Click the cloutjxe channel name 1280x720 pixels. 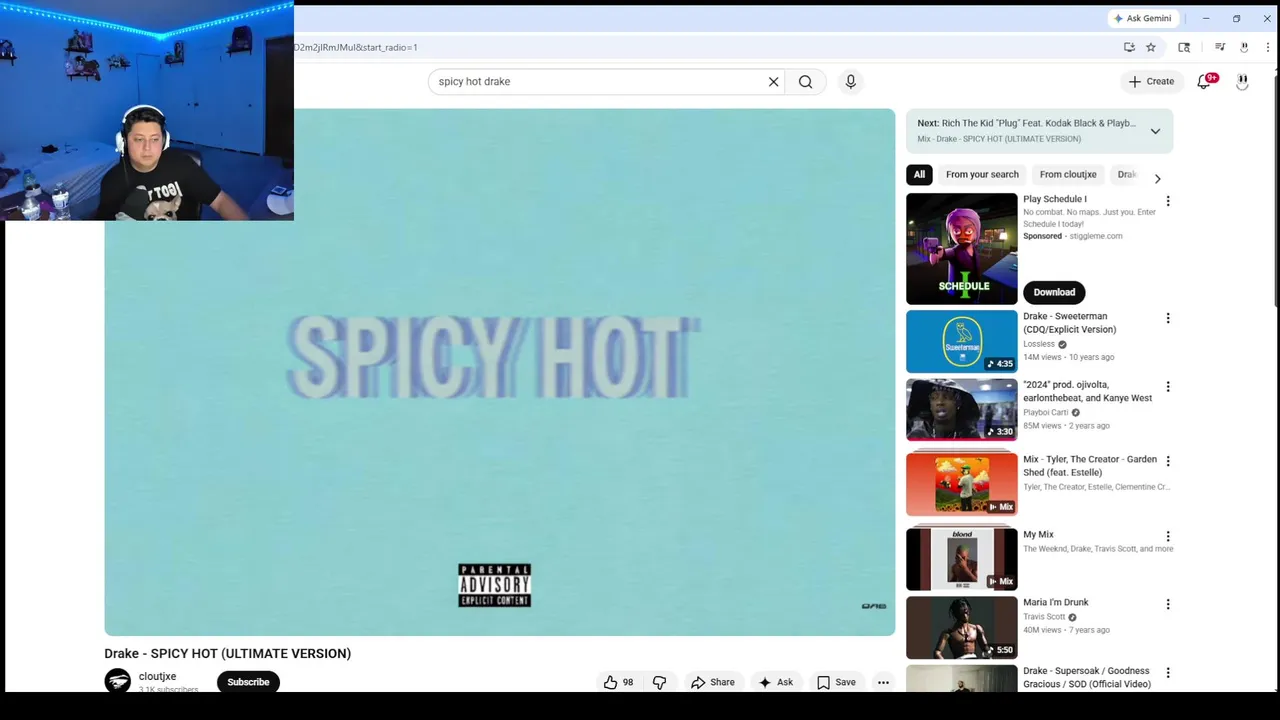click(x=157, y=676)
